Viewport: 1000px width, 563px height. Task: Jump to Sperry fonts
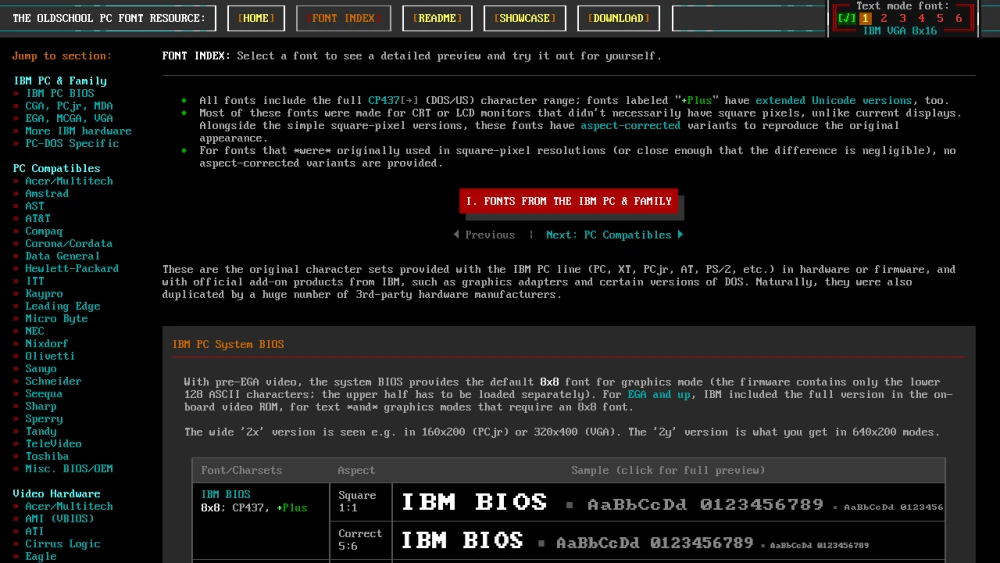43,418
